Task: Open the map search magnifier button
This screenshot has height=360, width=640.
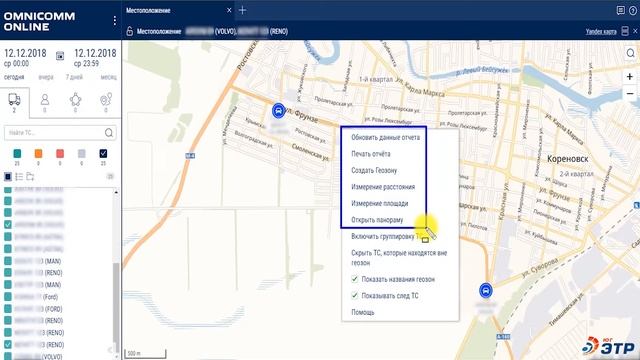Action: tap(631, 53)
